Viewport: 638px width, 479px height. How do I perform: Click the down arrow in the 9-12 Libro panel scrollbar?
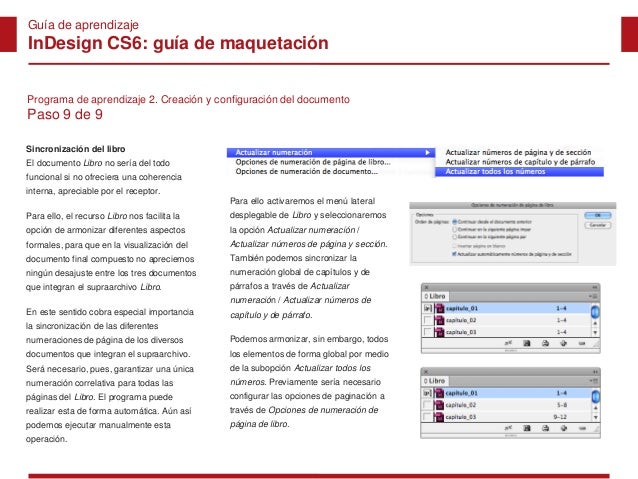point(595,418)
